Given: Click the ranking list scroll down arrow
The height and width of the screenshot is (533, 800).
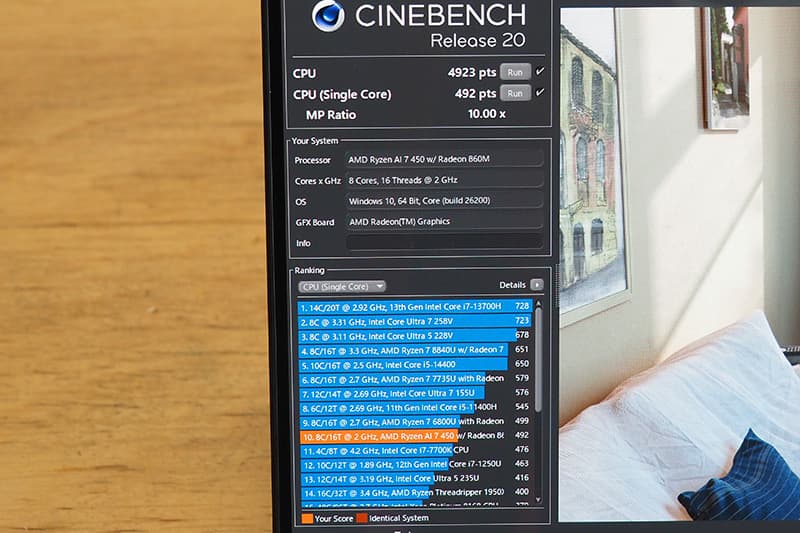Looking at the screenshot, I should (x=538, y=500).
